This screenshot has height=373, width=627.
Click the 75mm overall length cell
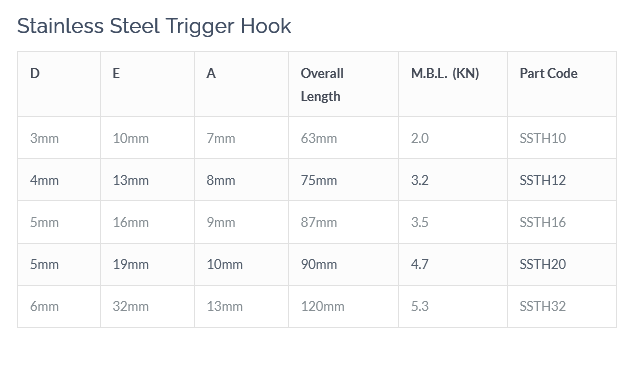[343, 180]
